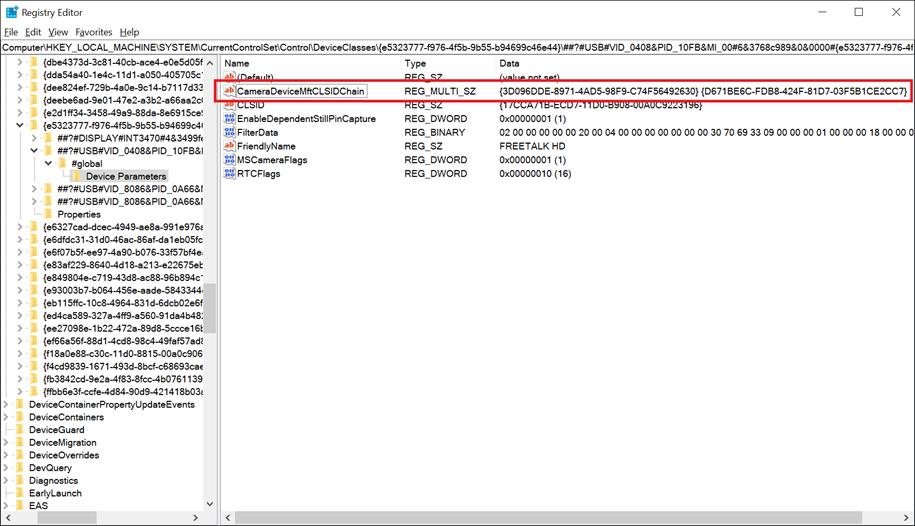Viewport: 915px width, 526px height.
Task: Click the FREETALK HD data cell
Action: pos(532,146)
